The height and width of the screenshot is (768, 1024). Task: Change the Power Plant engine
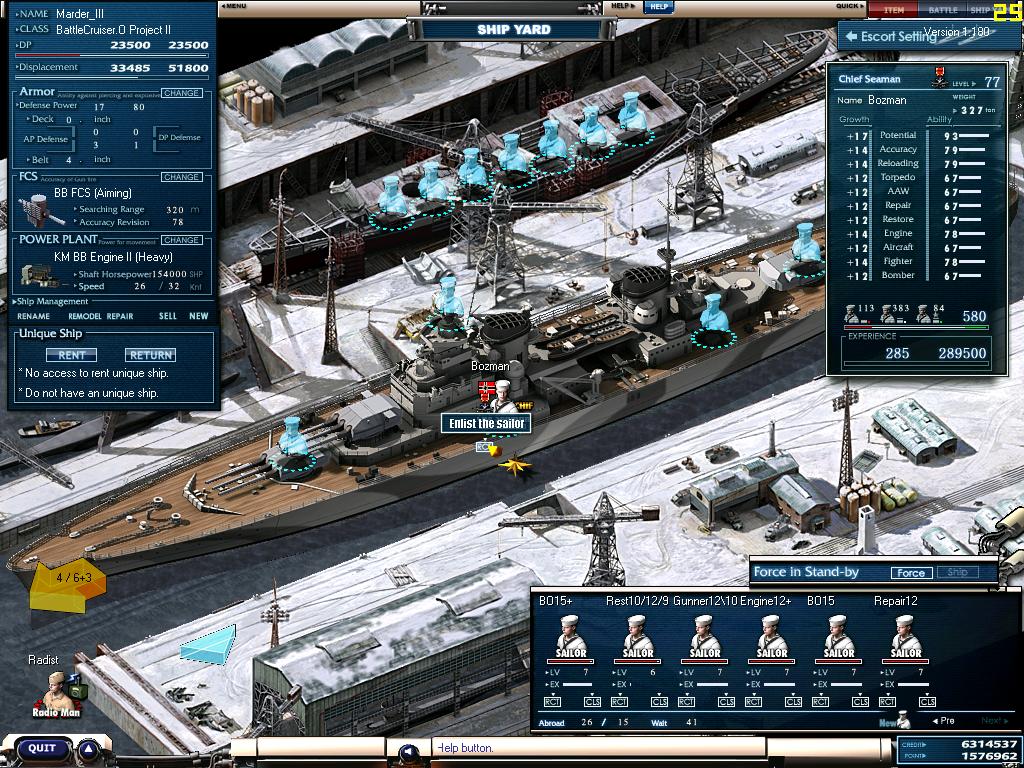pyautogui.click(x=182, y=240)
